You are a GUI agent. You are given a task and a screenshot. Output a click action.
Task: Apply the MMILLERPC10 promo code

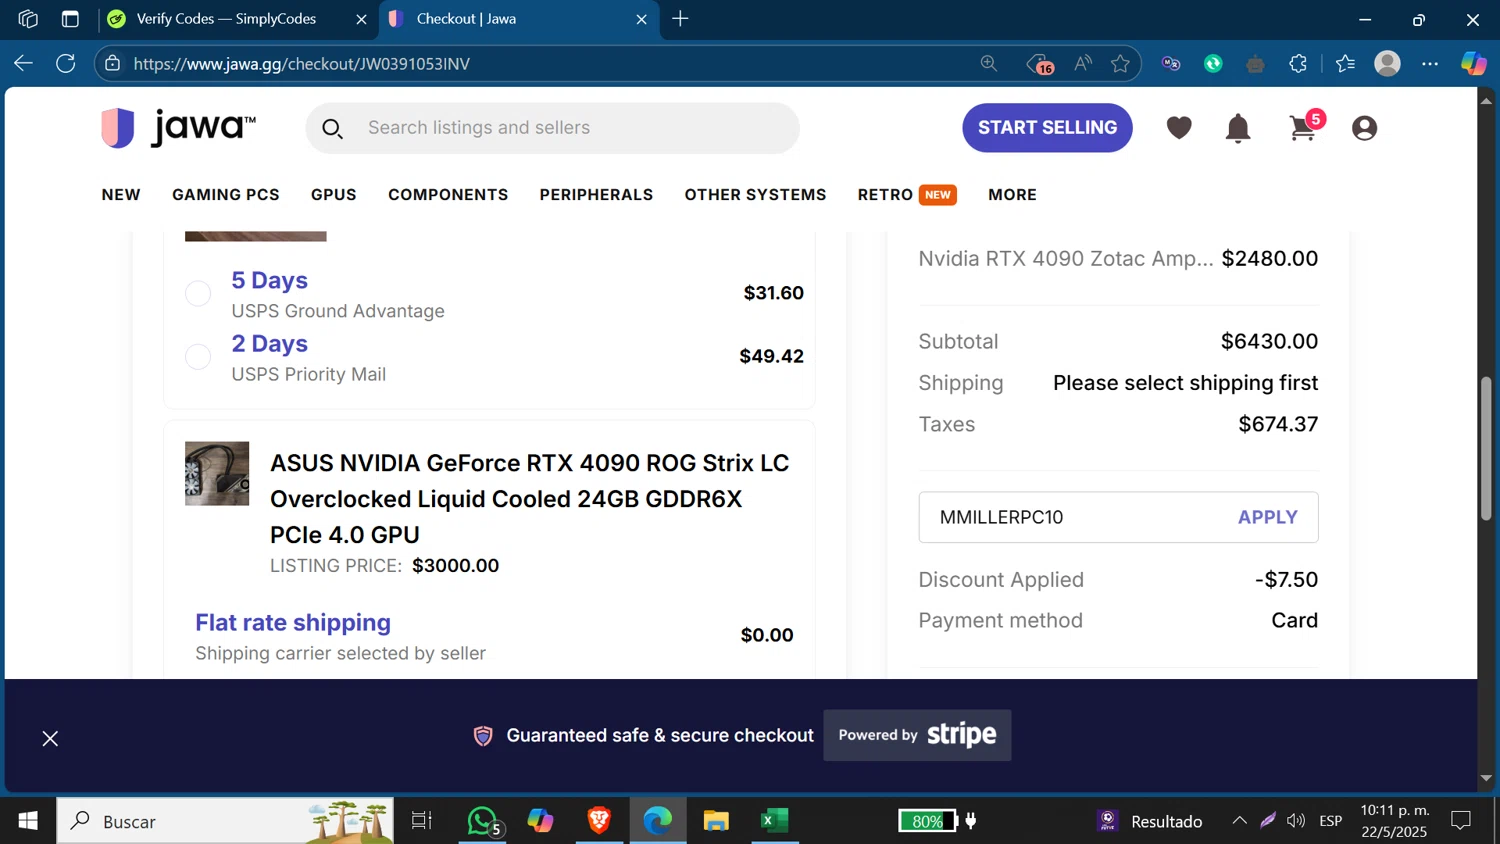point(1267,517)
